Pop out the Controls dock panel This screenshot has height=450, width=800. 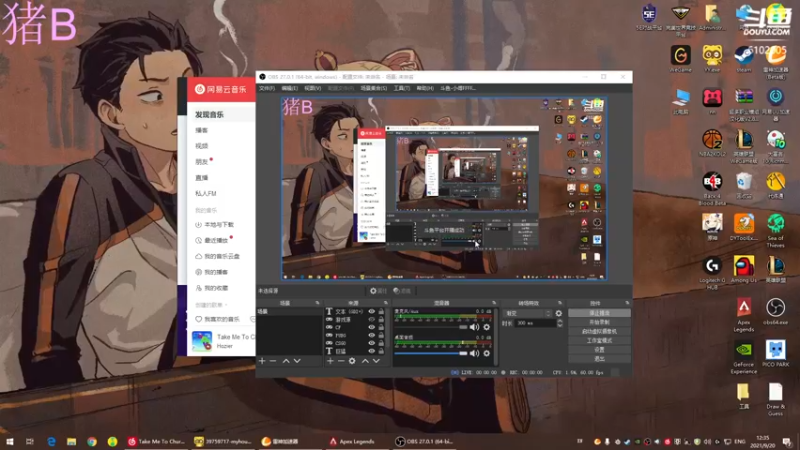click(x=627, y=303)
